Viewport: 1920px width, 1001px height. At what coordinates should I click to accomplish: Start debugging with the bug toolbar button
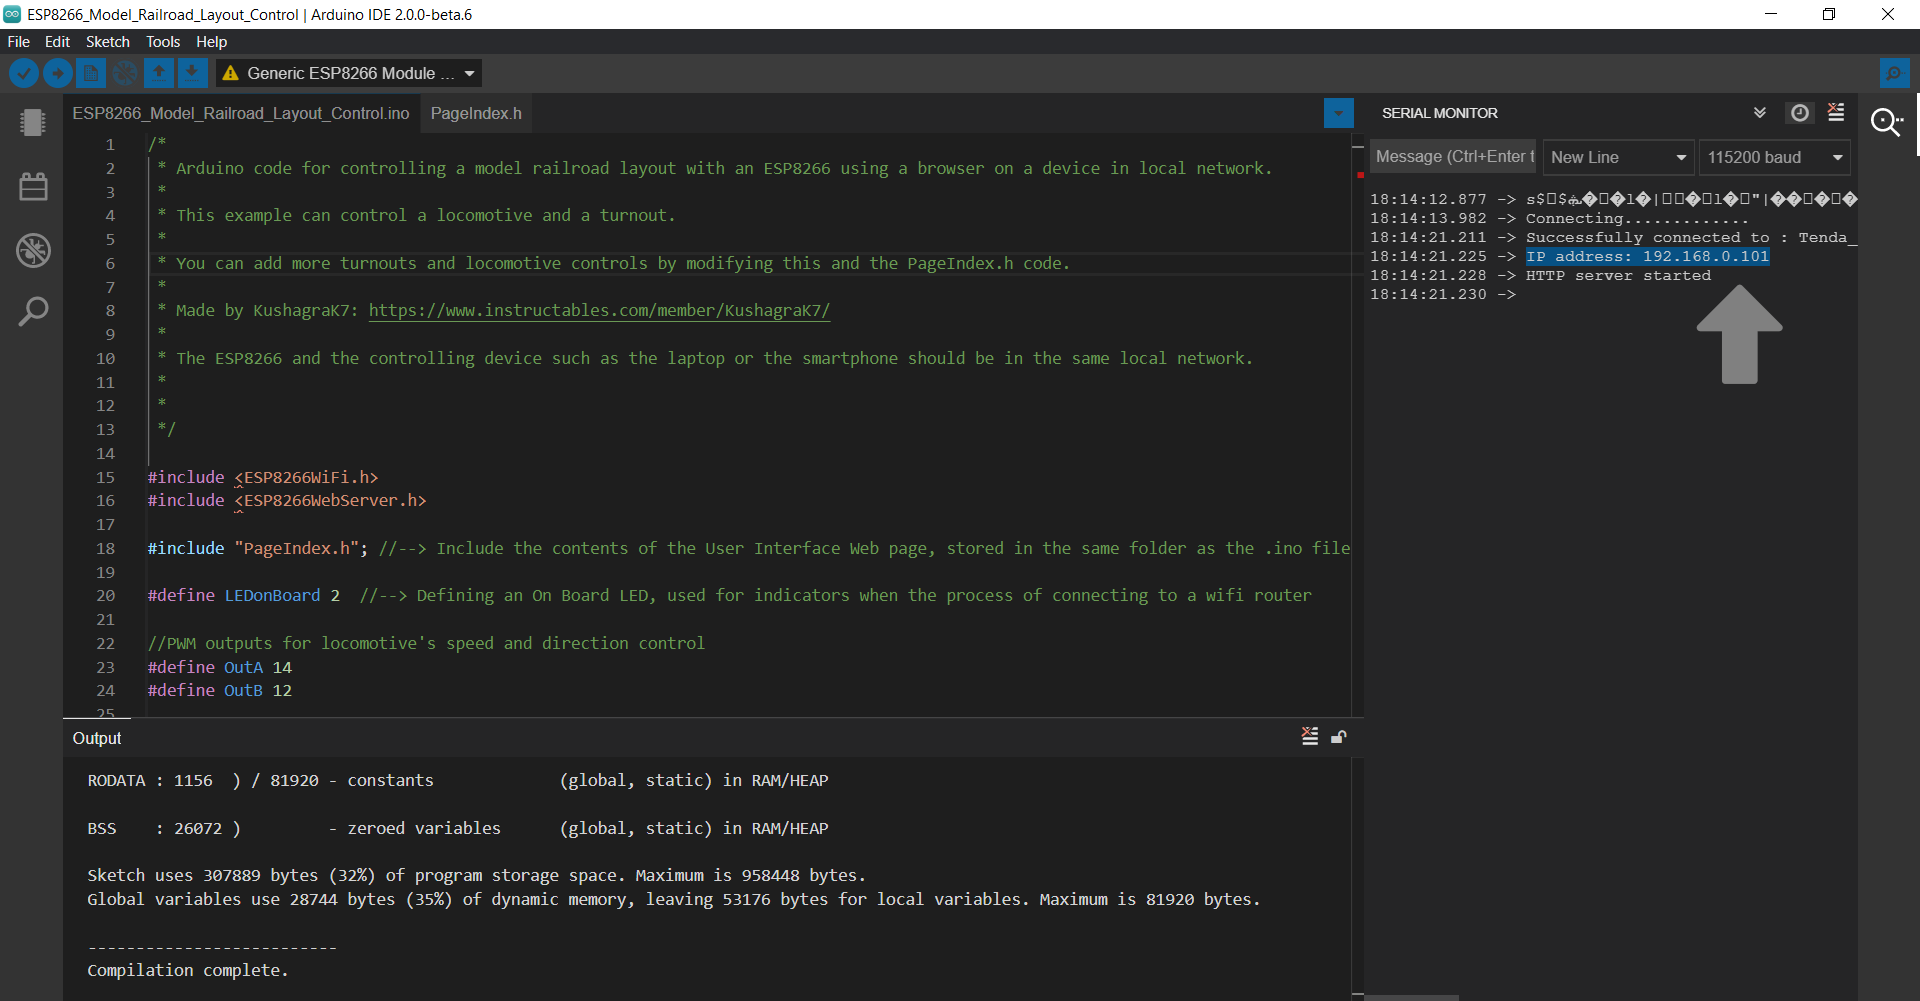tap(125, 73)
